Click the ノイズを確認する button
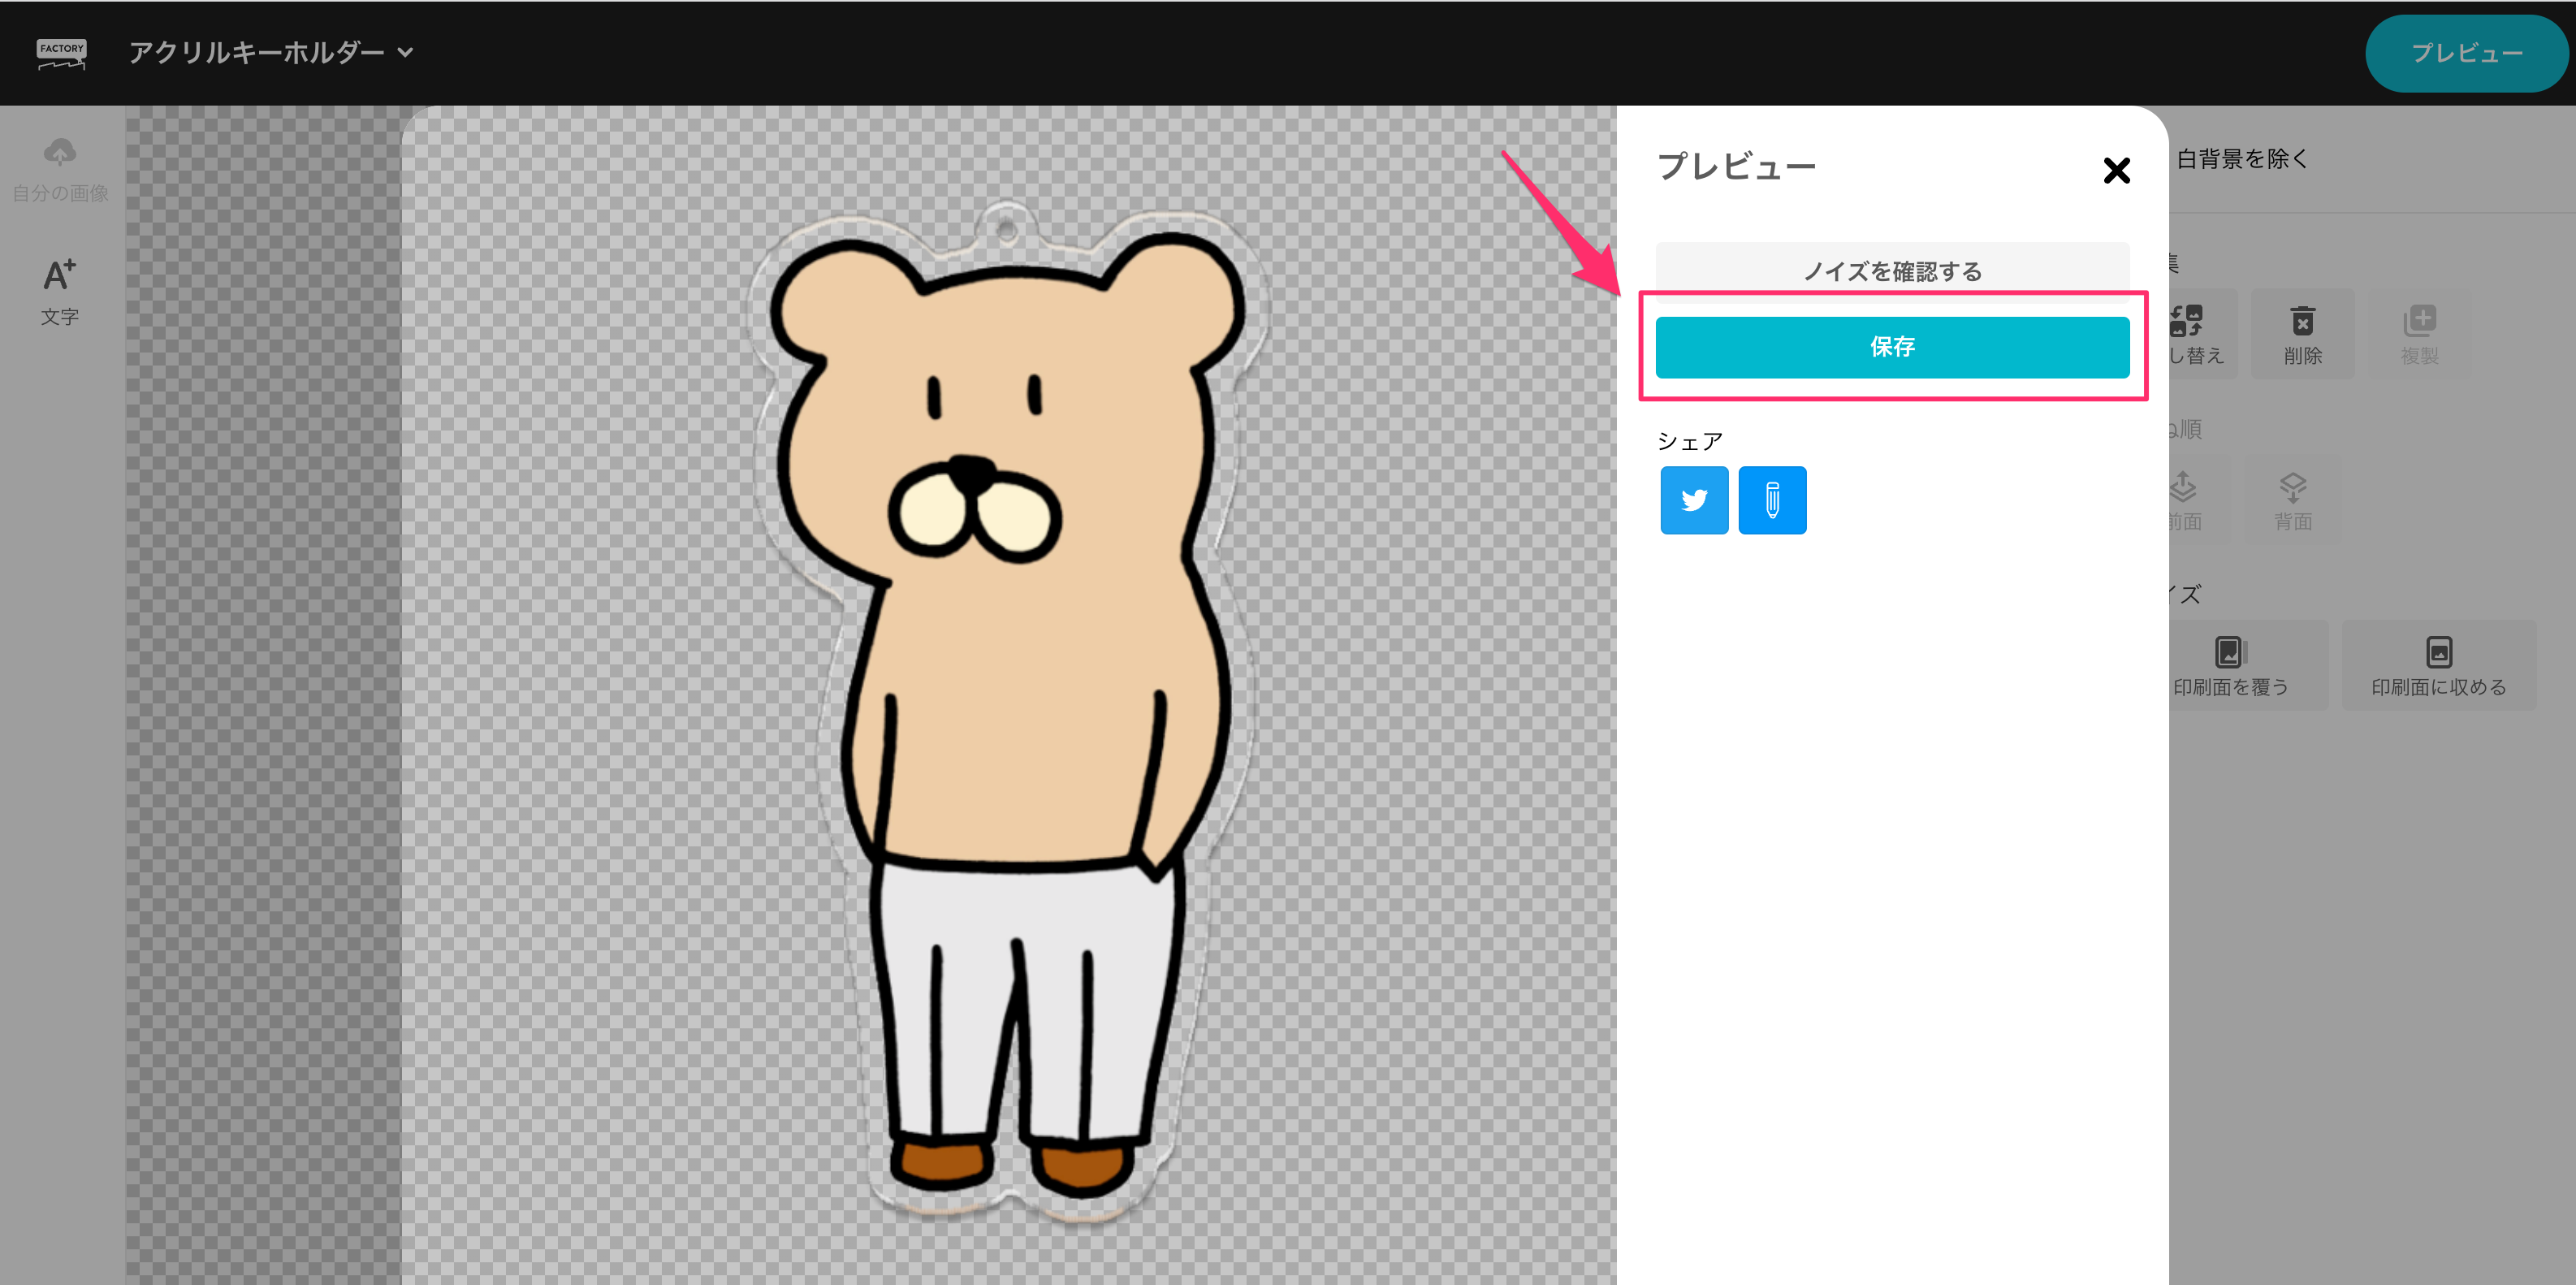 click(1892, 270)
